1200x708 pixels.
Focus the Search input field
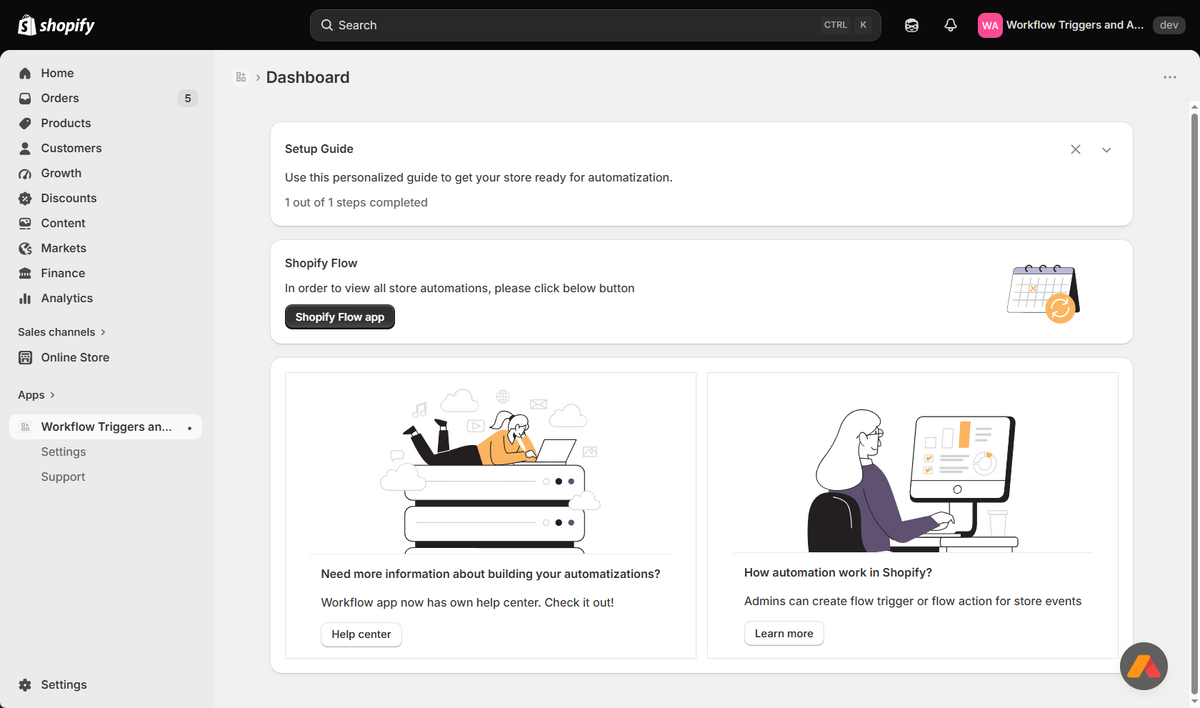coord(595,25)
